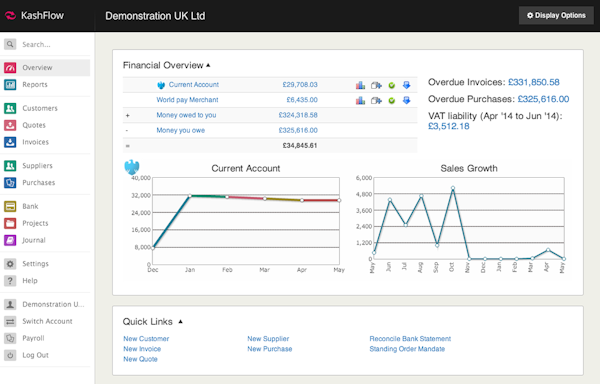Click the Projects folder icon
The height and width of the screenshot is (384, 600).
[10, 223]
